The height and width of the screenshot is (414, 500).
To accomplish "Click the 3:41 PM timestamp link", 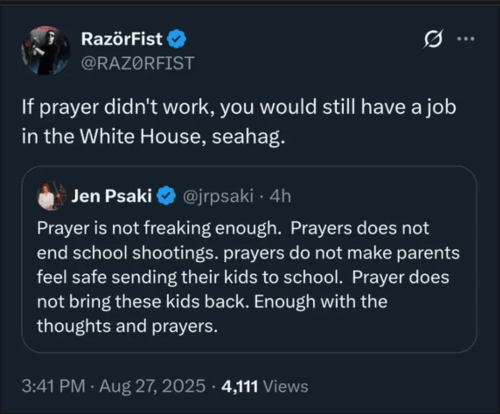I will point(53,386).
